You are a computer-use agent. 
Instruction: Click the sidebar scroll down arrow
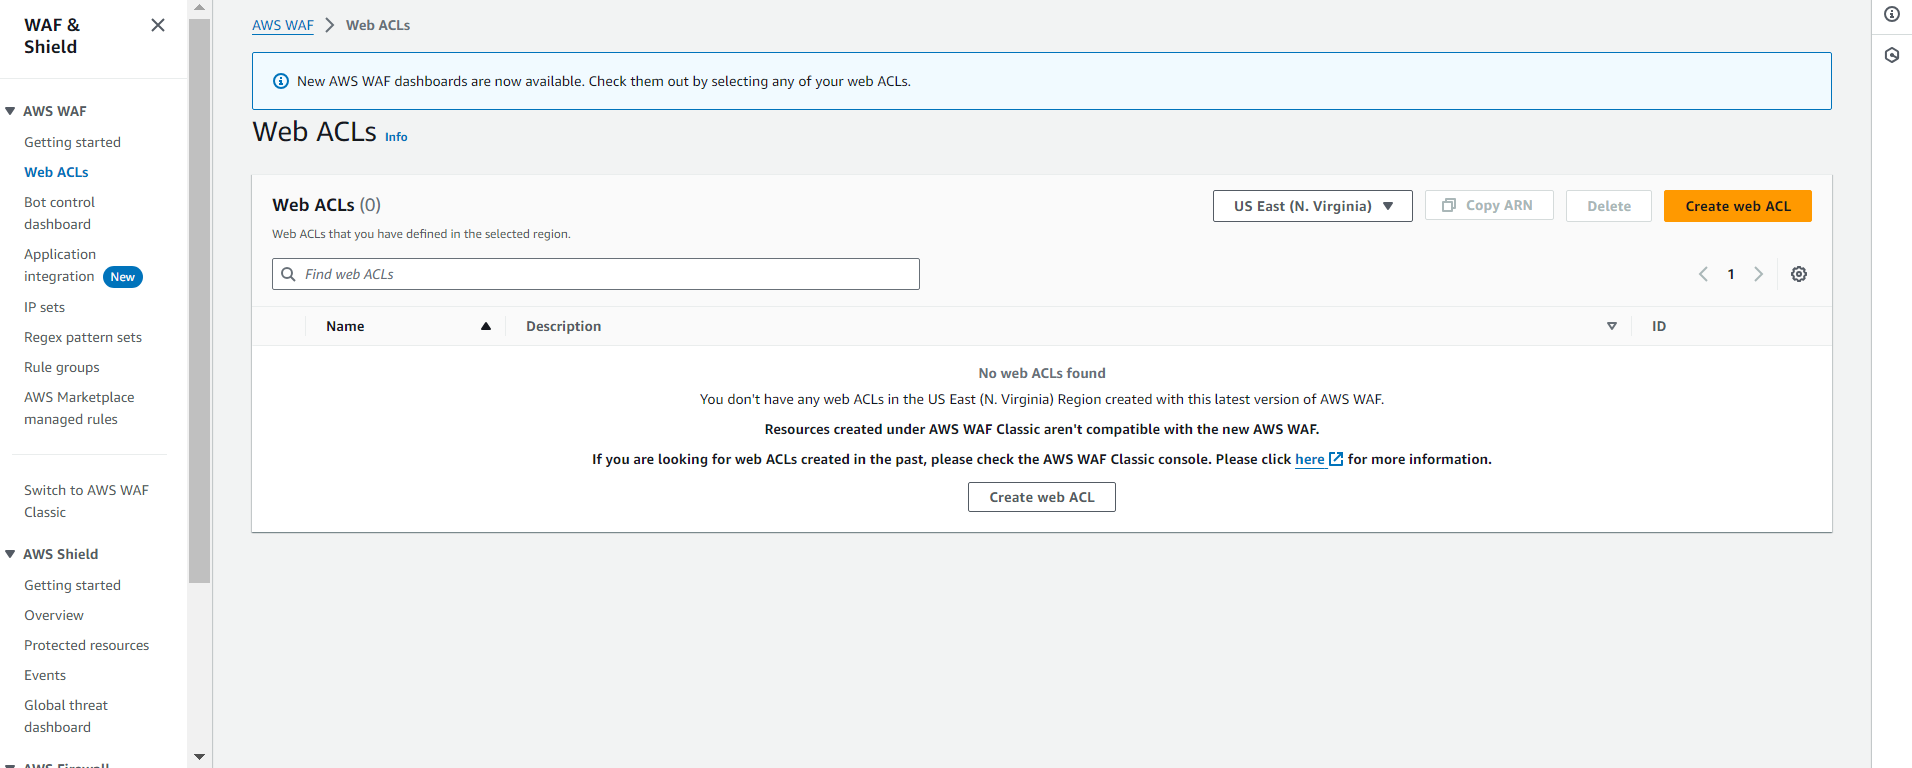coord(199,757)
